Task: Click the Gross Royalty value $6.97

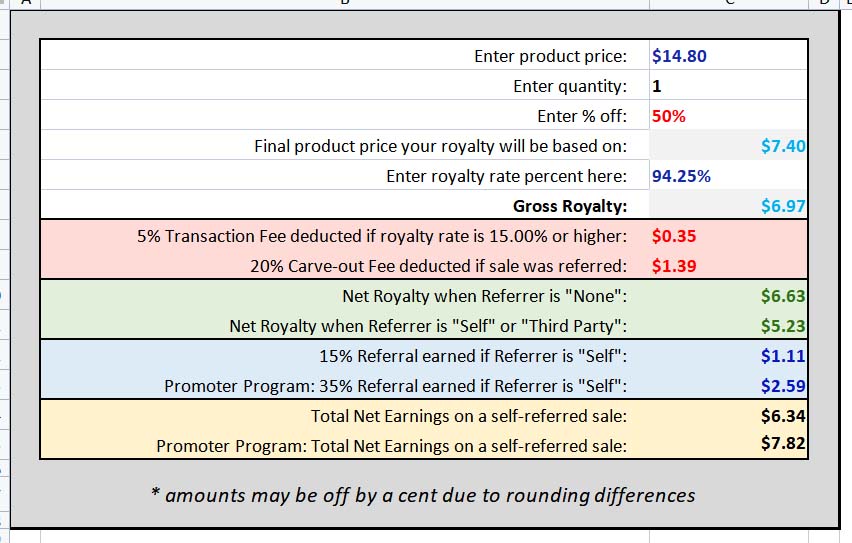Action: pyautogui.click(x=728, y=205)
